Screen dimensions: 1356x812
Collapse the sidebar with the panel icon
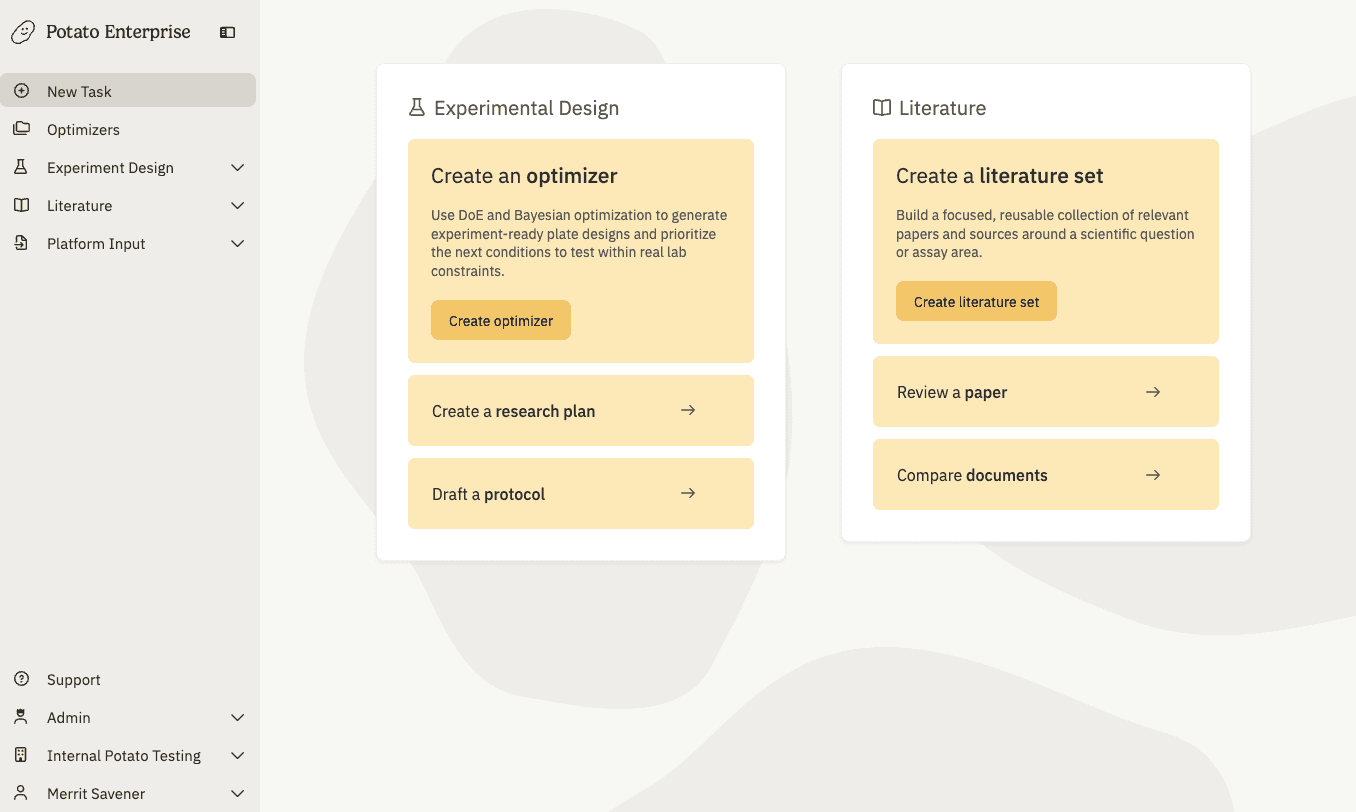click(x=227, y=32)
